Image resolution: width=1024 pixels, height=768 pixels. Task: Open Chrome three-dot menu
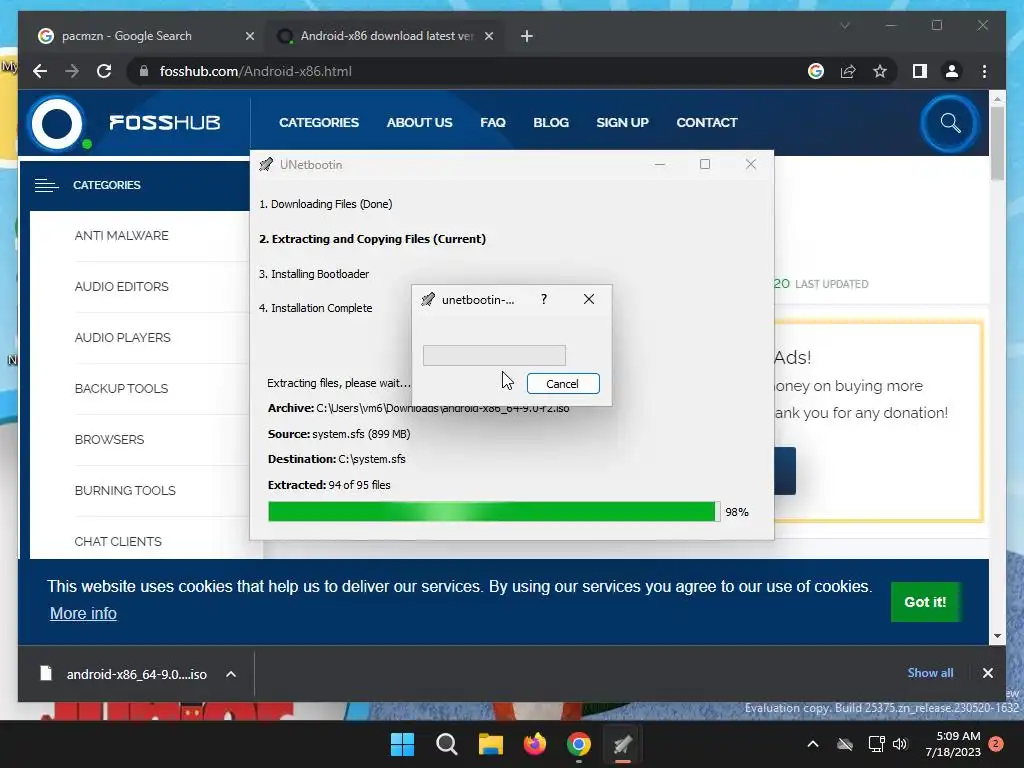point(984,71)
